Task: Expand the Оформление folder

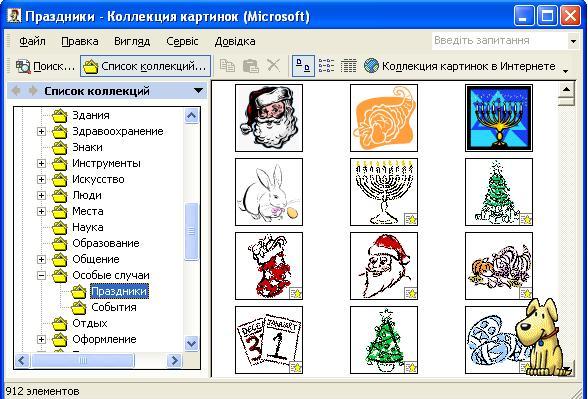Action: point(41,339)
